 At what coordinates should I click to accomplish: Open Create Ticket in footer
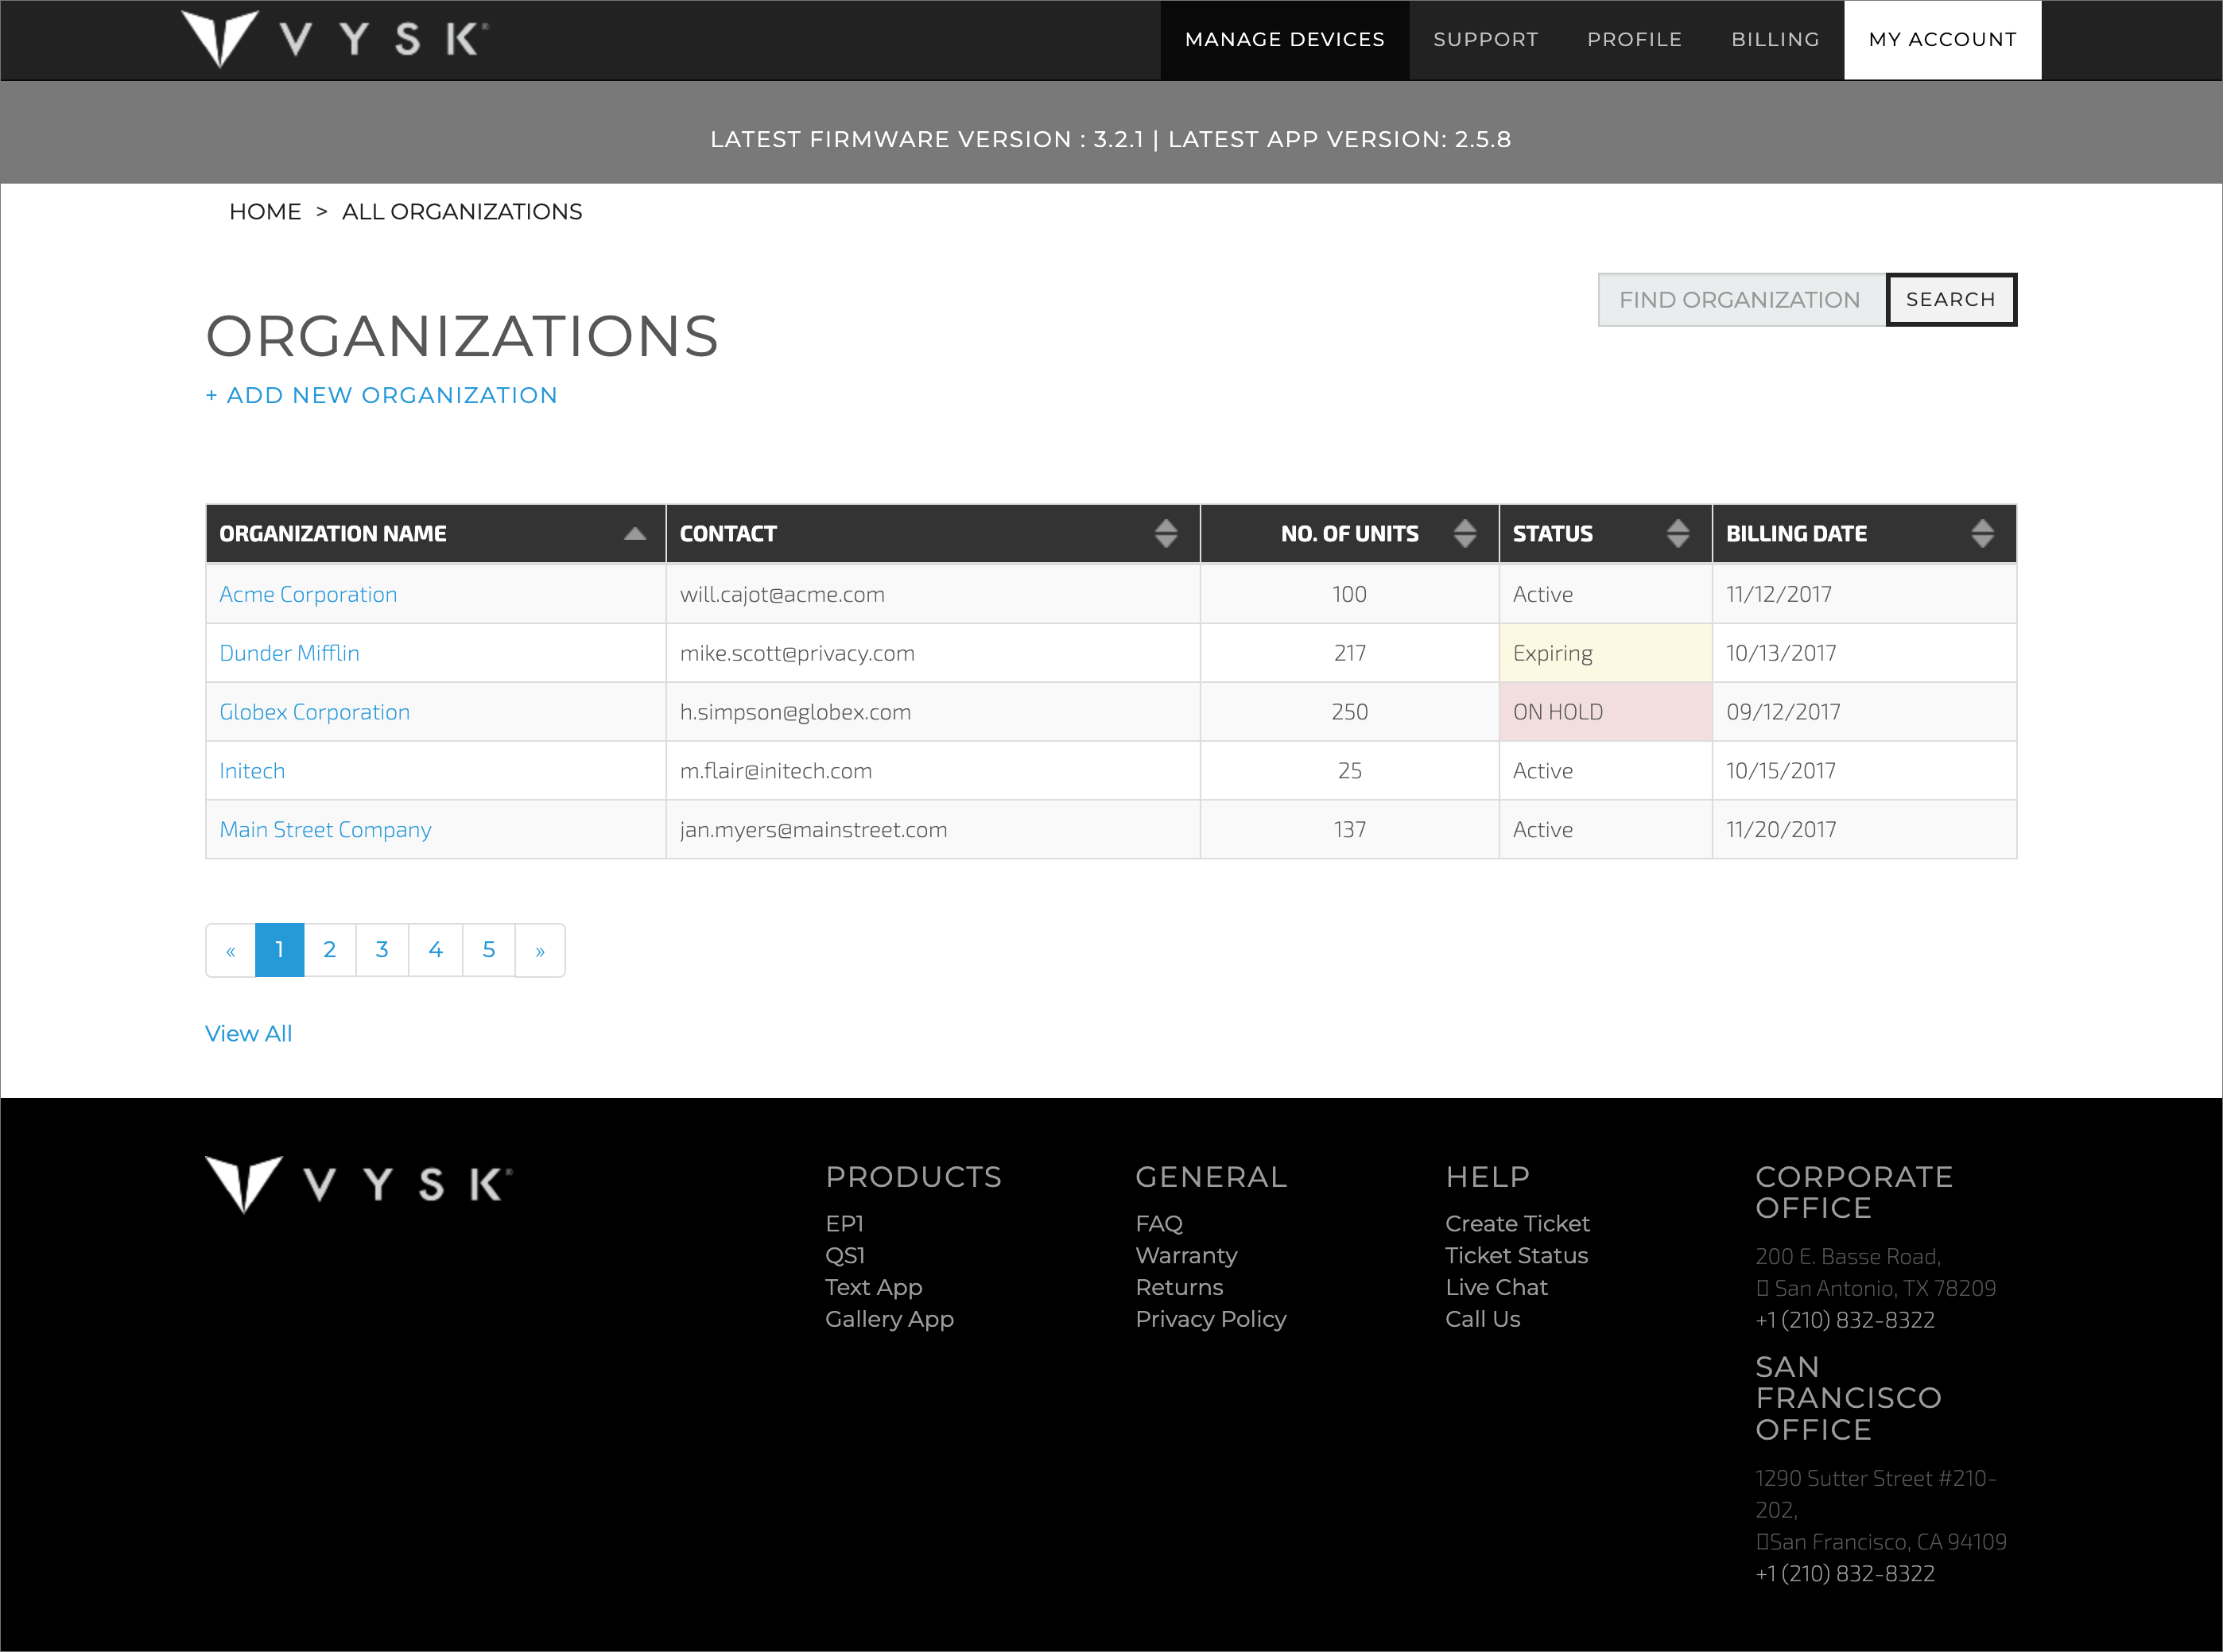pos(1516,1224)
